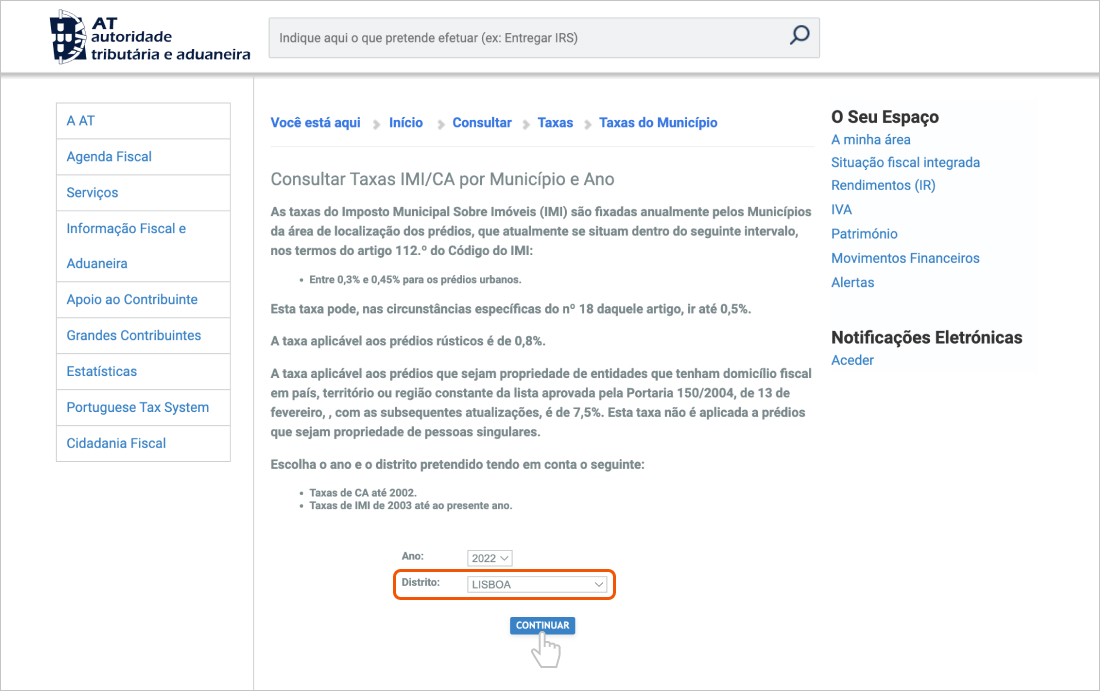Click Aceder under Notificações Eletrónicas
Screen dimensions: 1100x691
pyautogui.click(x=852, y=360)
